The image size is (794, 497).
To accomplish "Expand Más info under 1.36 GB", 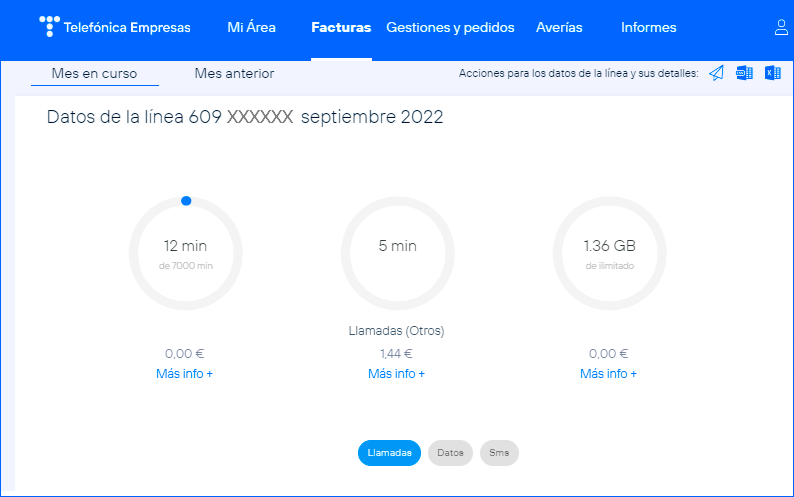I will pyautogui.click(x=609, y=373).
